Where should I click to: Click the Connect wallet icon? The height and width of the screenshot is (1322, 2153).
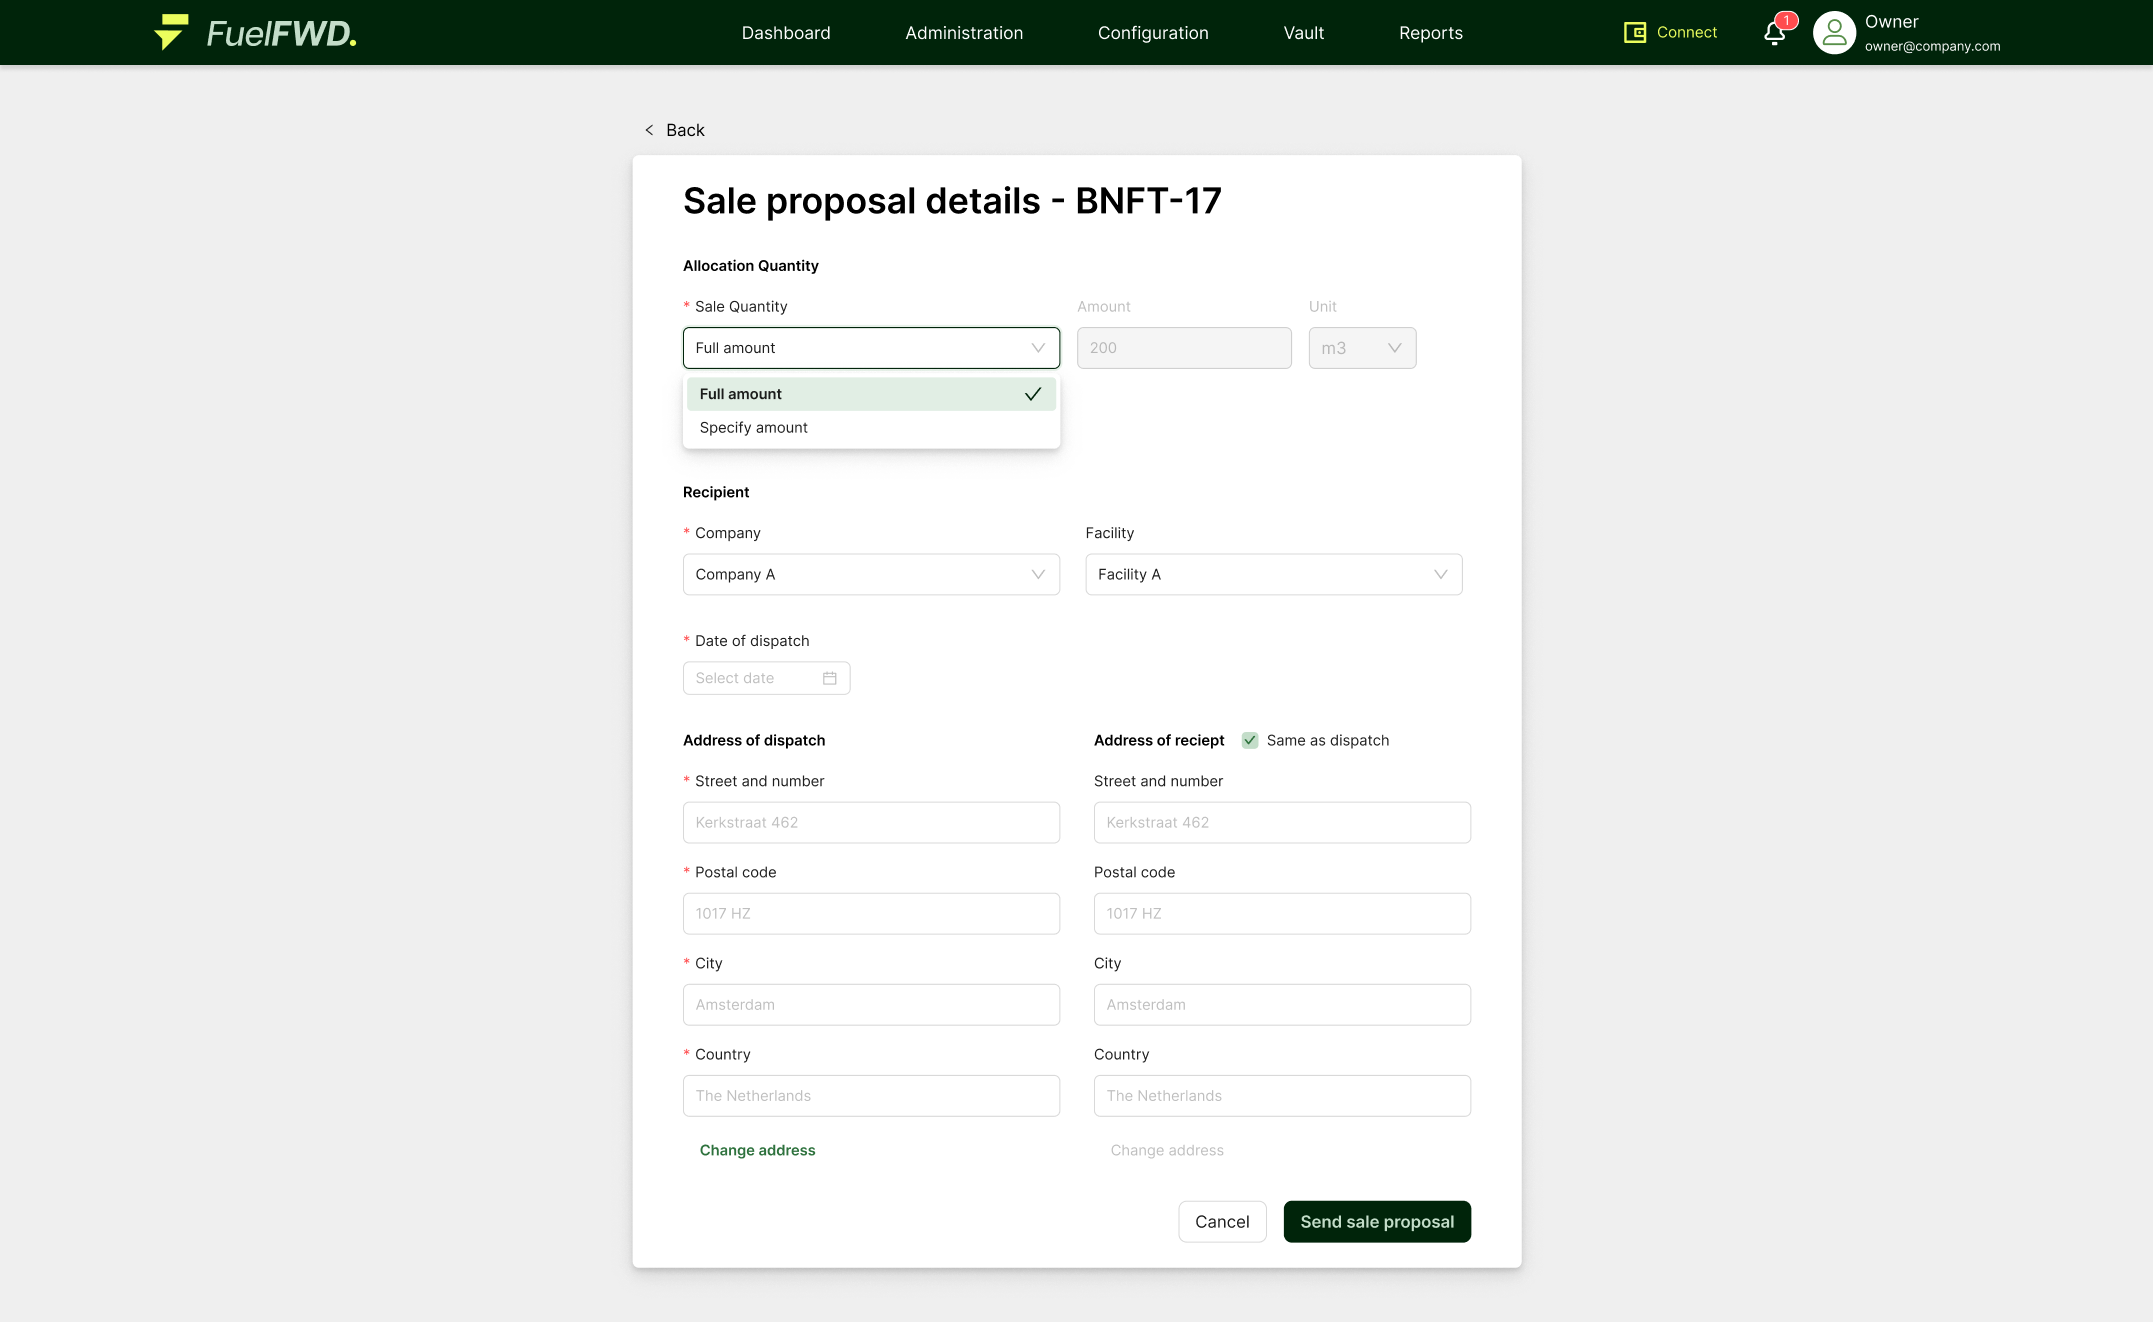click(x=1634, y=33)
